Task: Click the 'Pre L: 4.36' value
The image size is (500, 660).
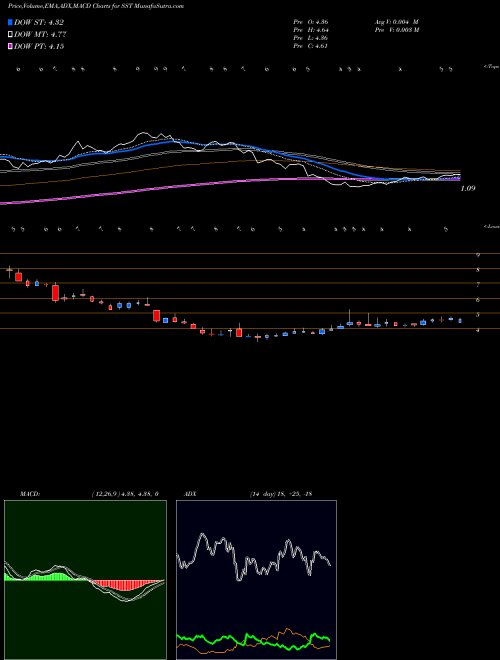Action: pyautogui.click(x=311, y=38)
